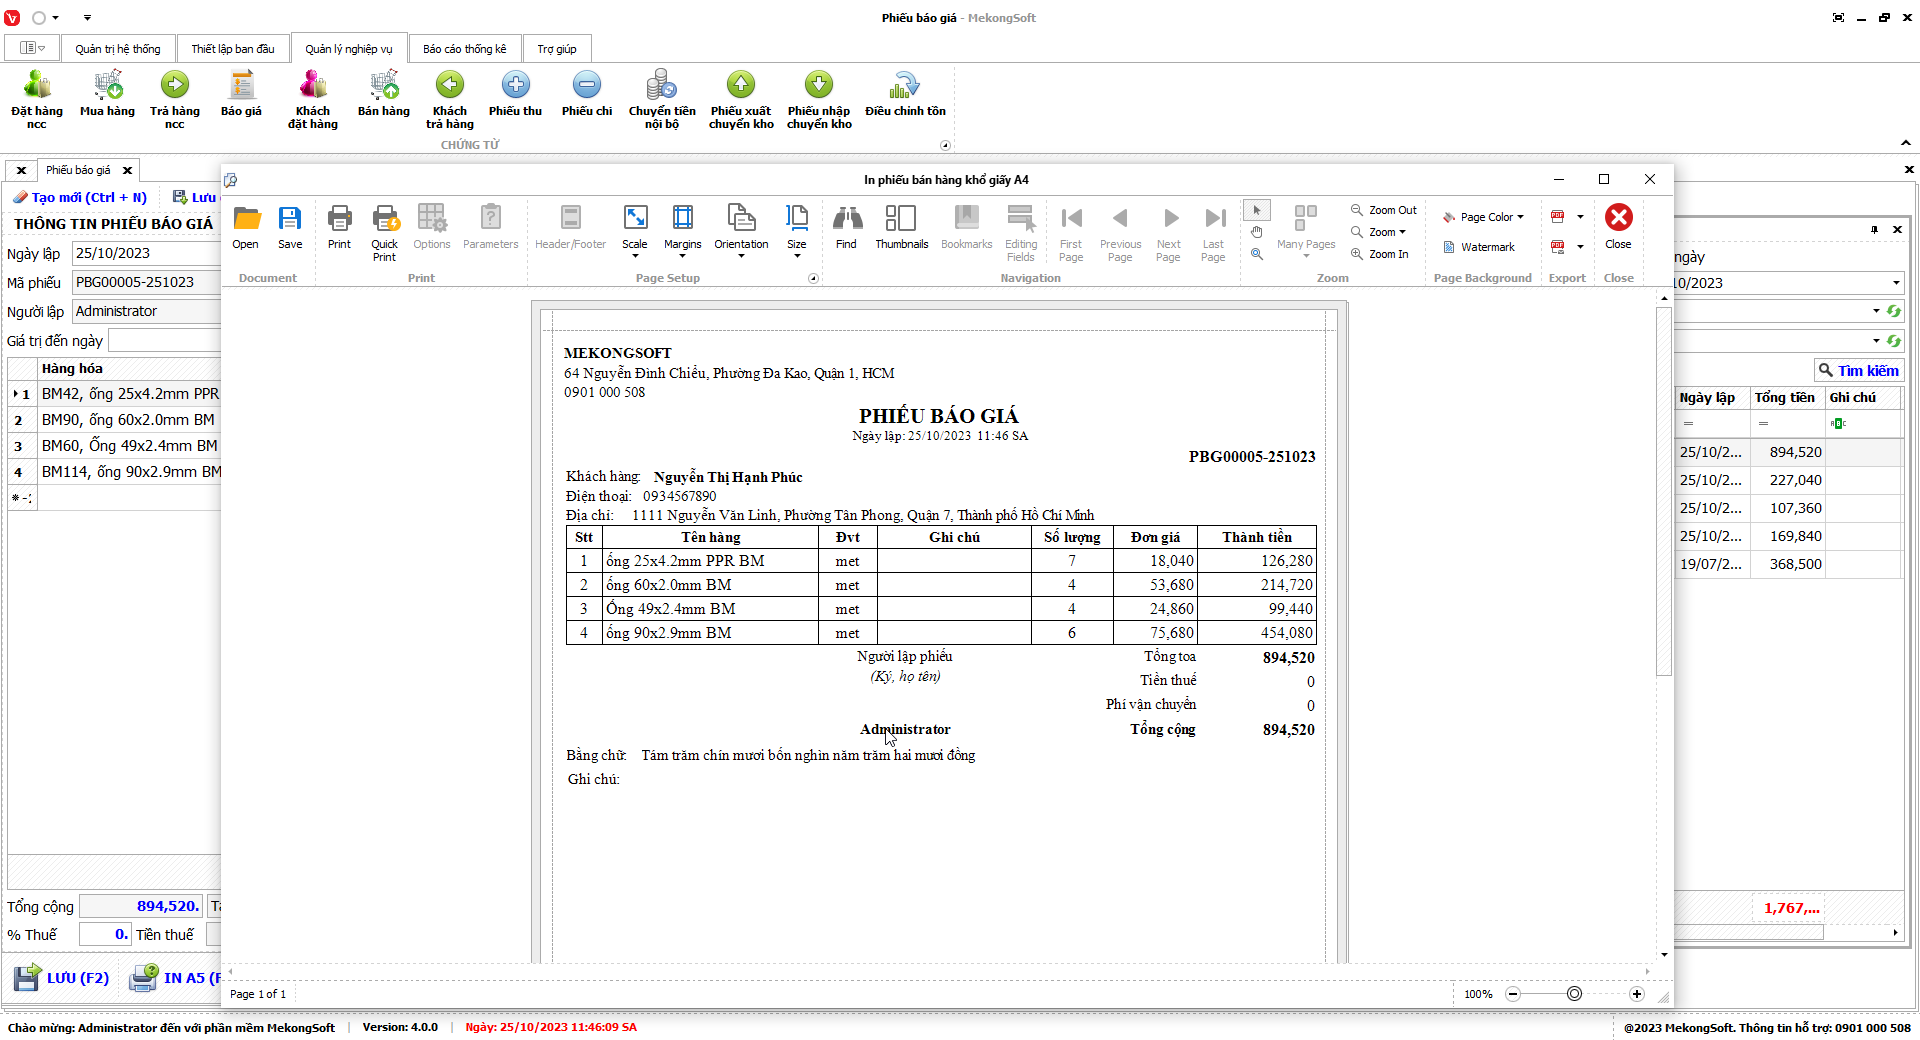Expand the Page Color dropdown

1484,217
